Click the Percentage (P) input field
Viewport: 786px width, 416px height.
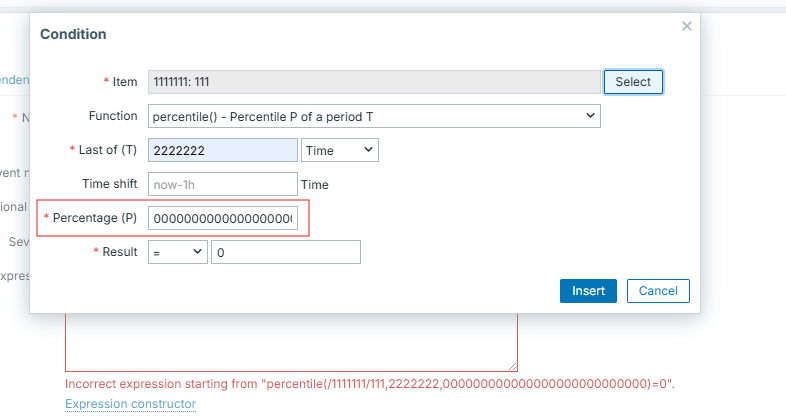click(x=223, y=218)
